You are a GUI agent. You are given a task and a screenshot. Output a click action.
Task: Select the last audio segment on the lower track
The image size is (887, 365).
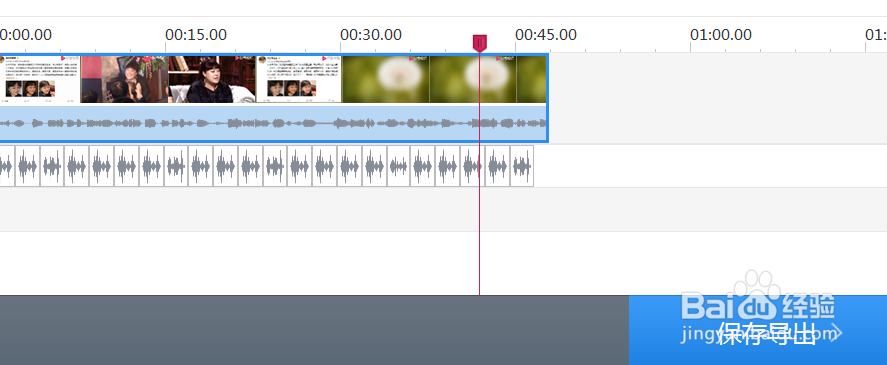522,166
